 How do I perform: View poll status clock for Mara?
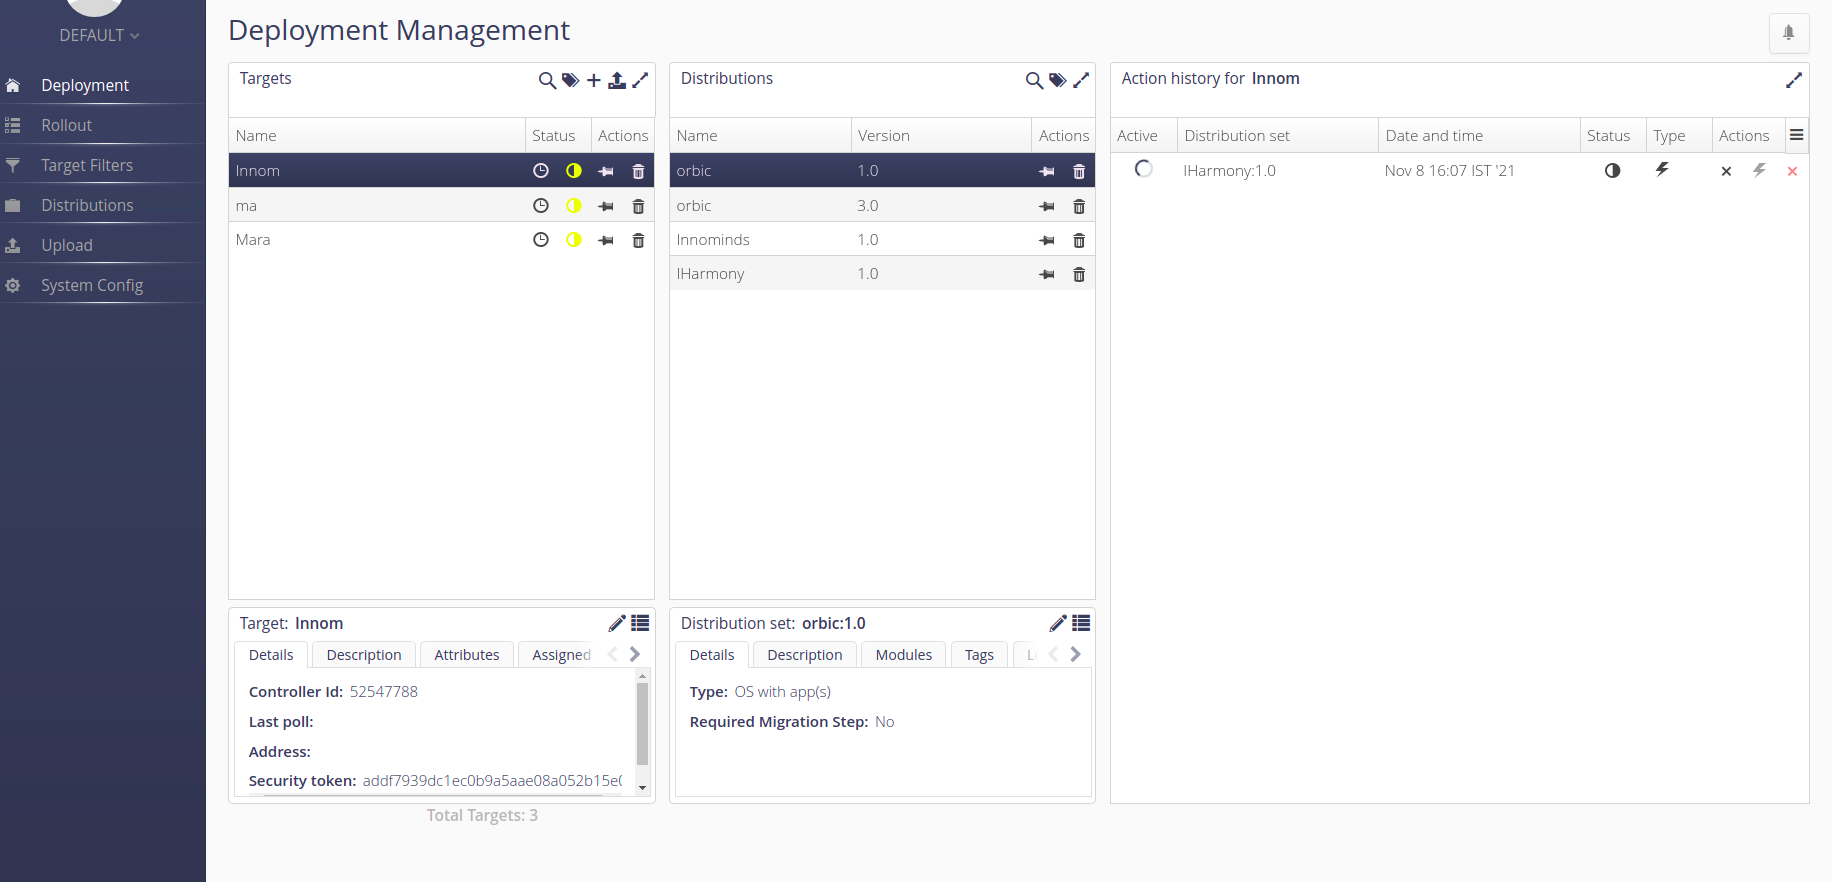tap(541, 240)
